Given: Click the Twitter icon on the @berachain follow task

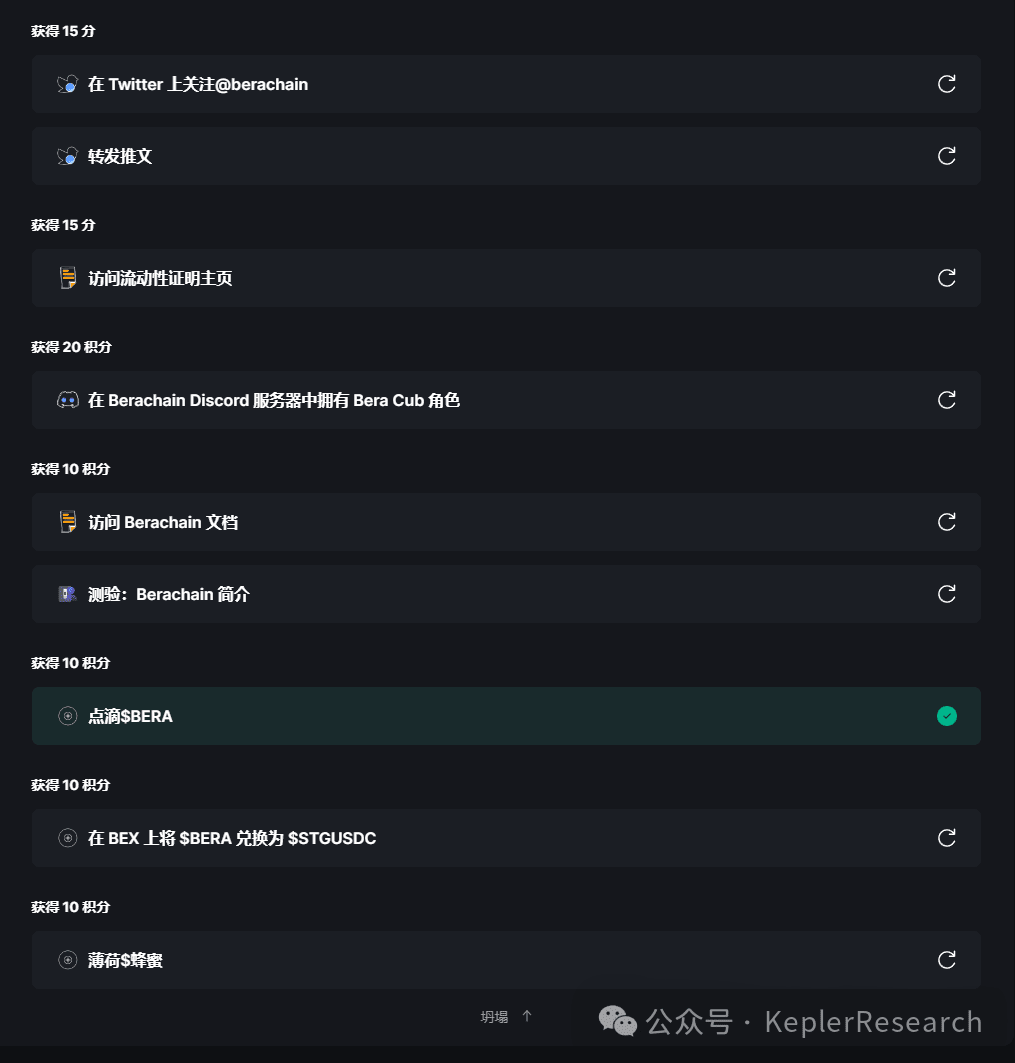Looking at the screenshot, I should pos(67,84).
